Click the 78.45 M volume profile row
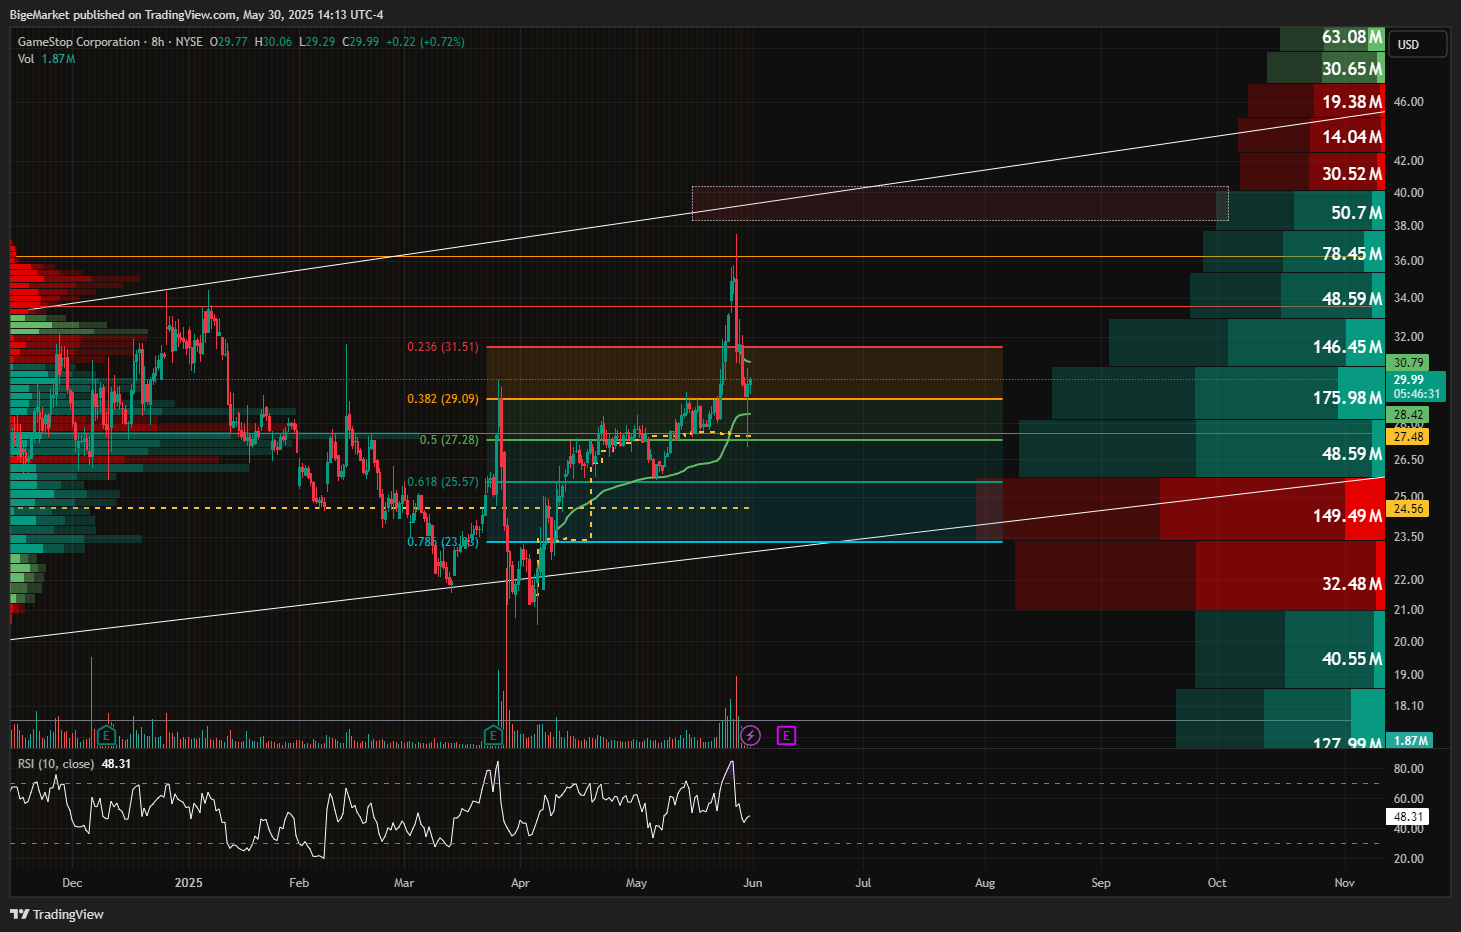Viewport: 1461px width, 932px height. 1294,253
